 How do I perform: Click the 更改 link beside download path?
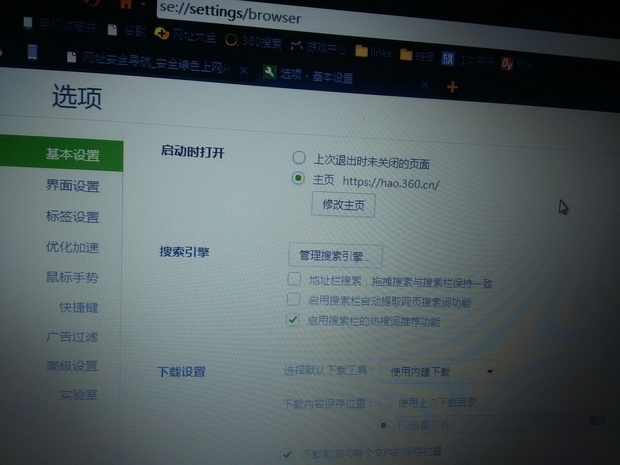[x=597, y=421]
